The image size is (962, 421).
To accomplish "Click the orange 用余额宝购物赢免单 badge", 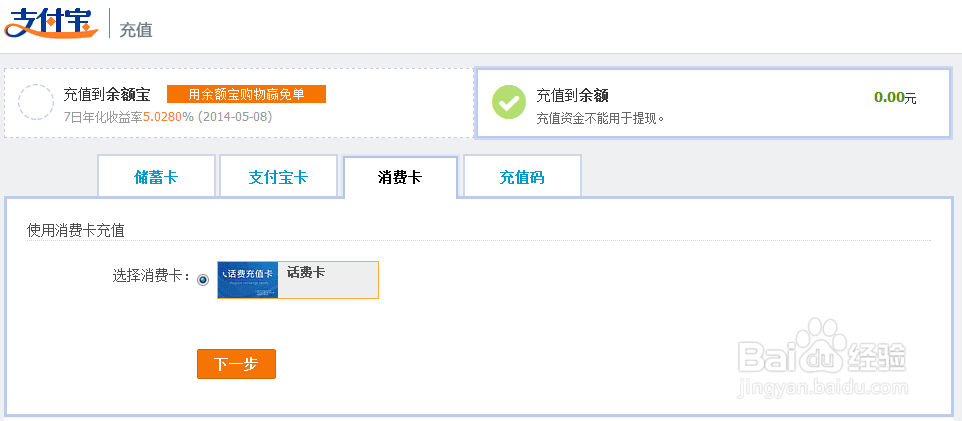I will (x=246, y=95).
